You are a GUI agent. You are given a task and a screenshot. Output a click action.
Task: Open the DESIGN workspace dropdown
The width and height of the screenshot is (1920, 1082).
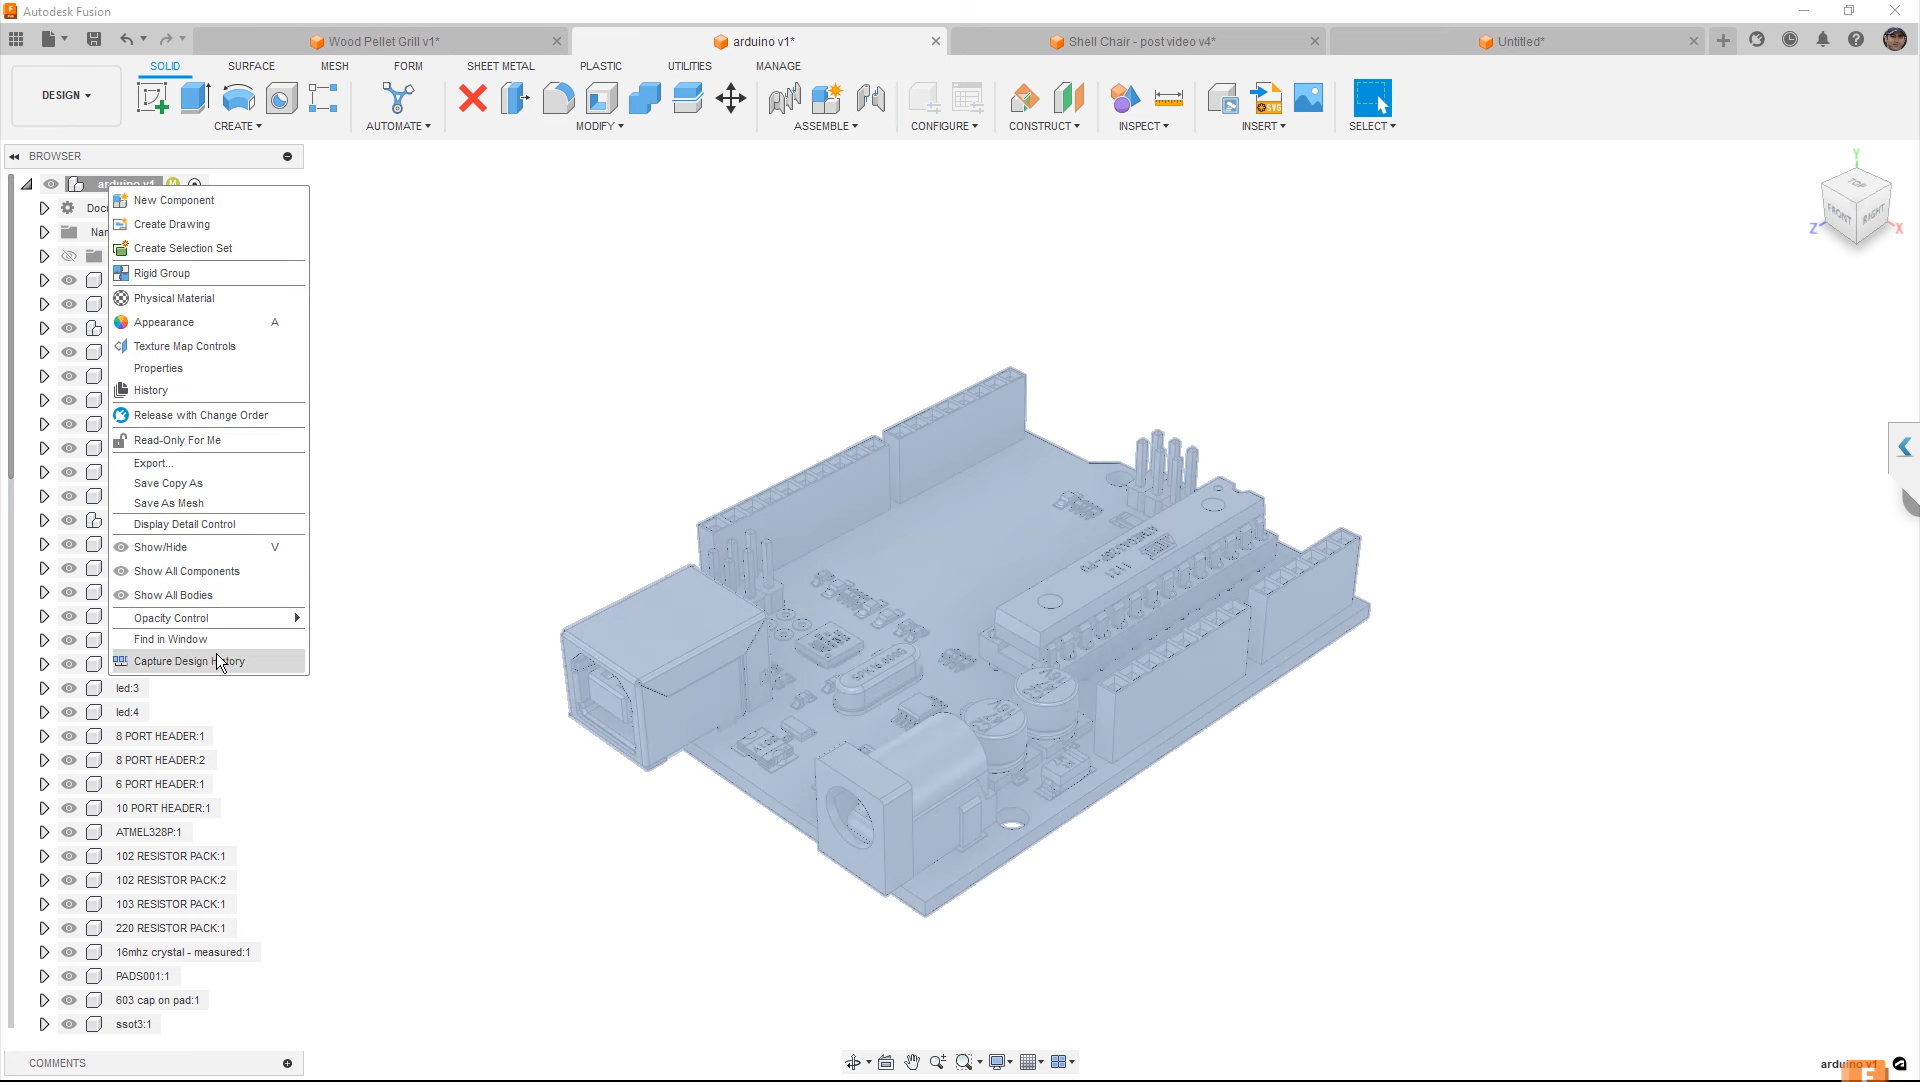pyautogui.click(x=66, y=96)
